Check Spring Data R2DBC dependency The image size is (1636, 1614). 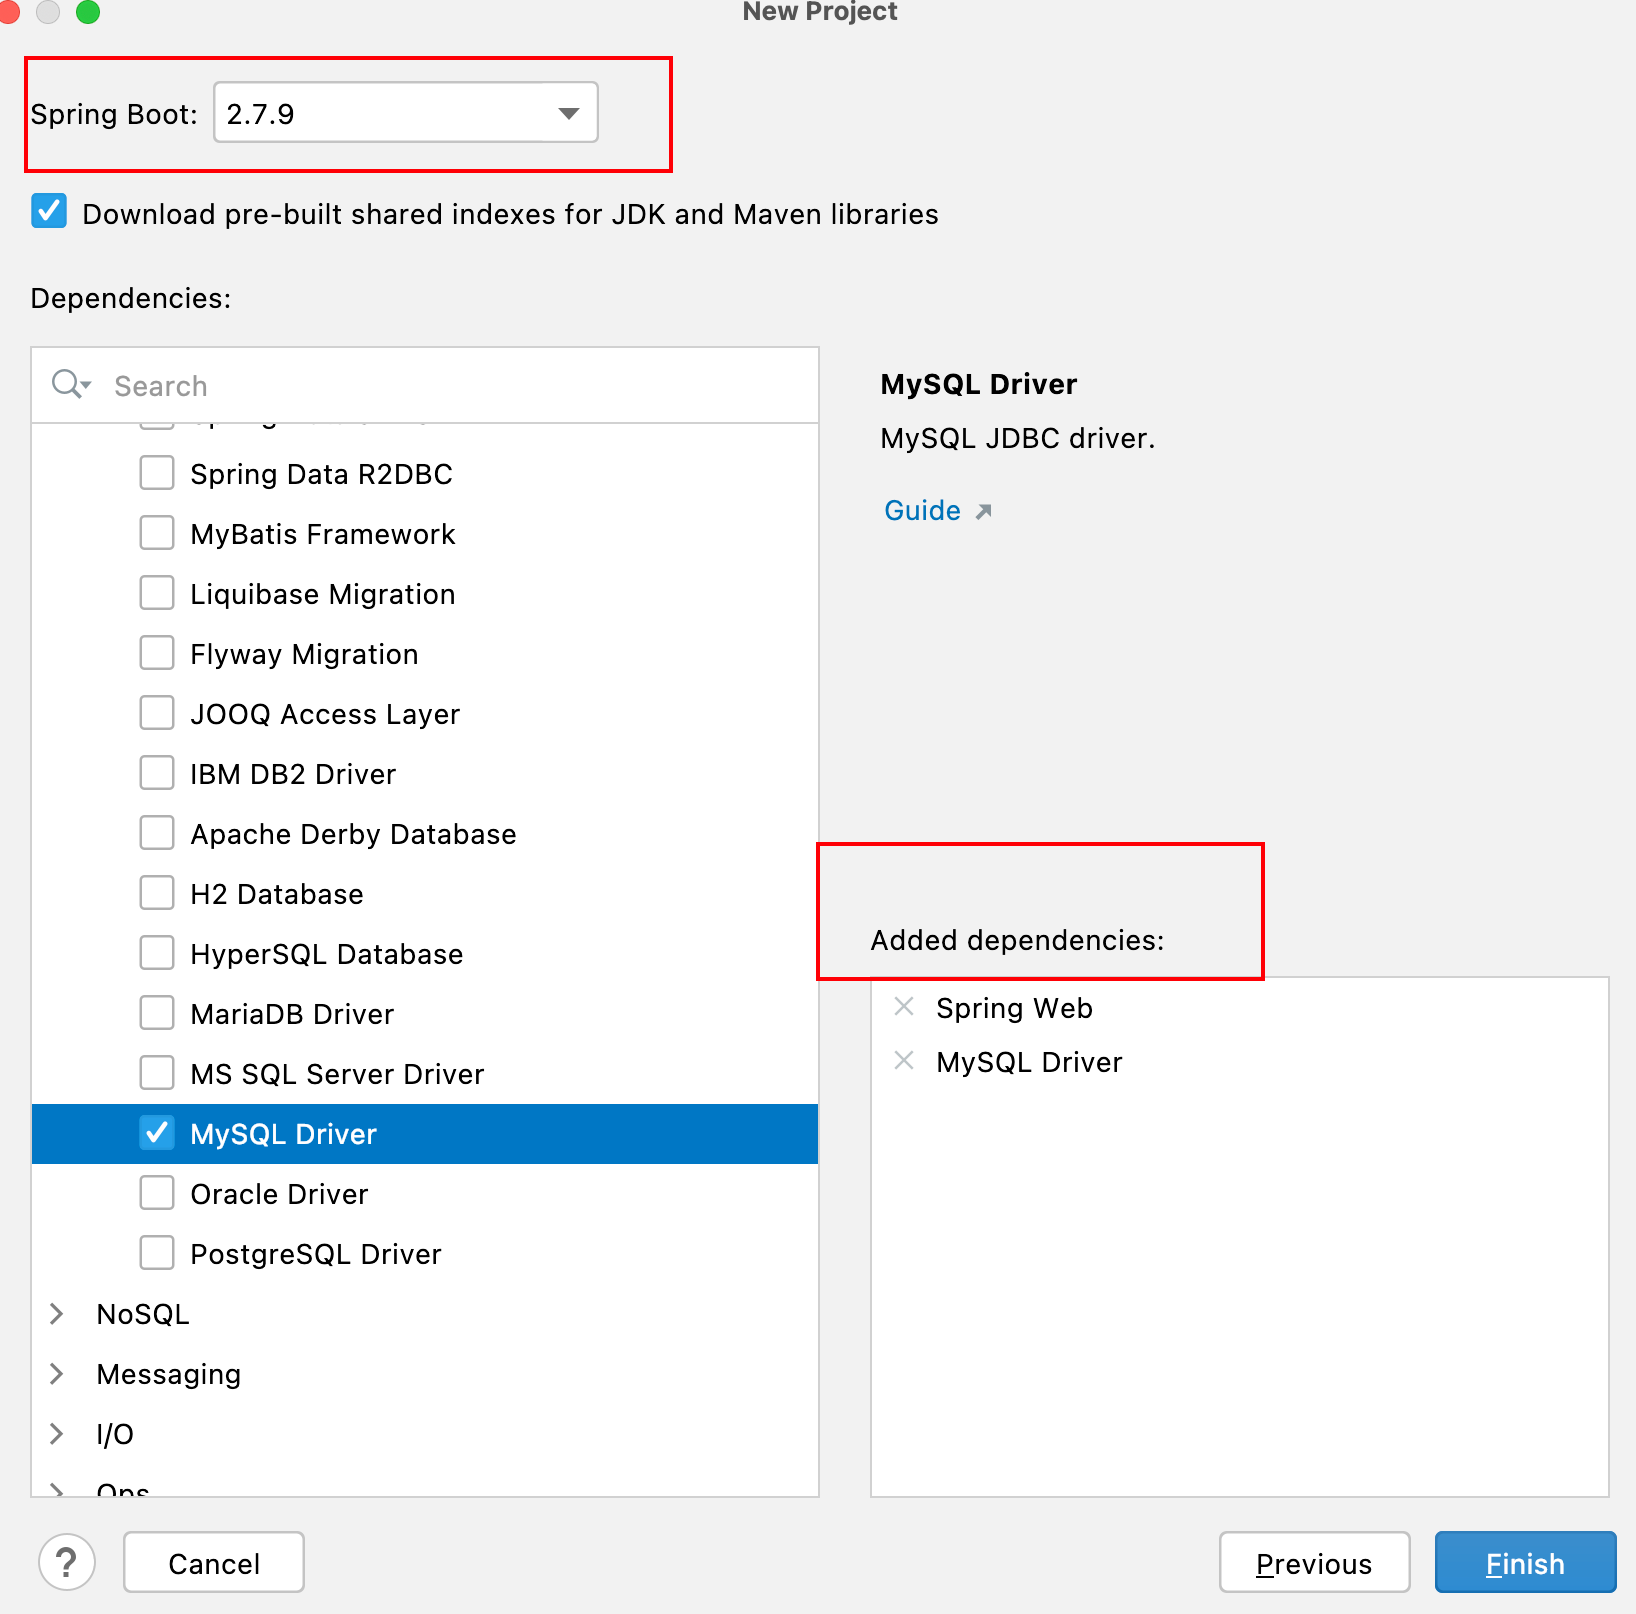pos(157,473)
